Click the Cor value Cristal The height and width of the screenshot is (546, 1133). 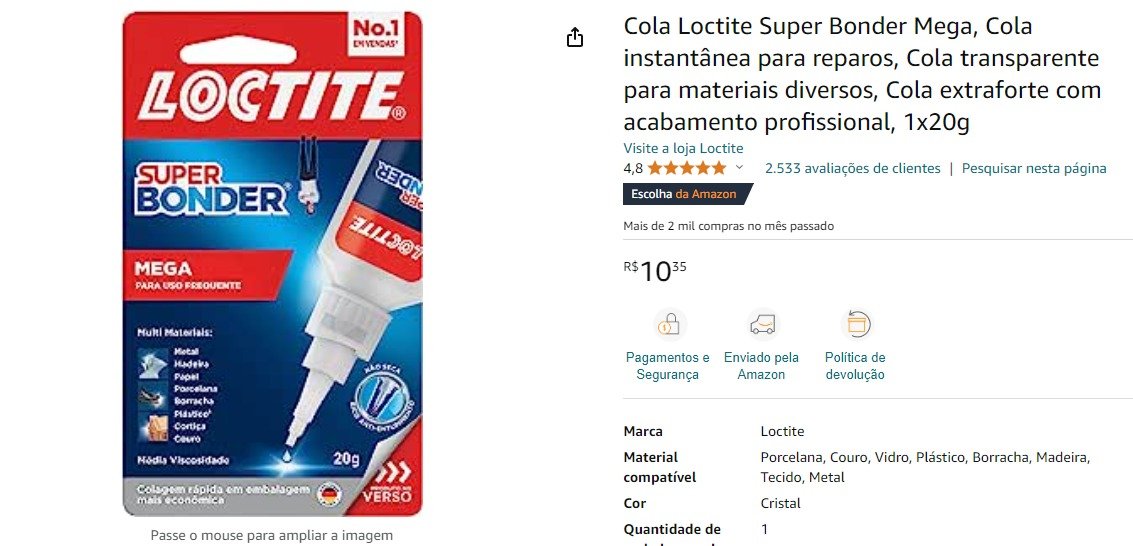(x=780, y=503)
